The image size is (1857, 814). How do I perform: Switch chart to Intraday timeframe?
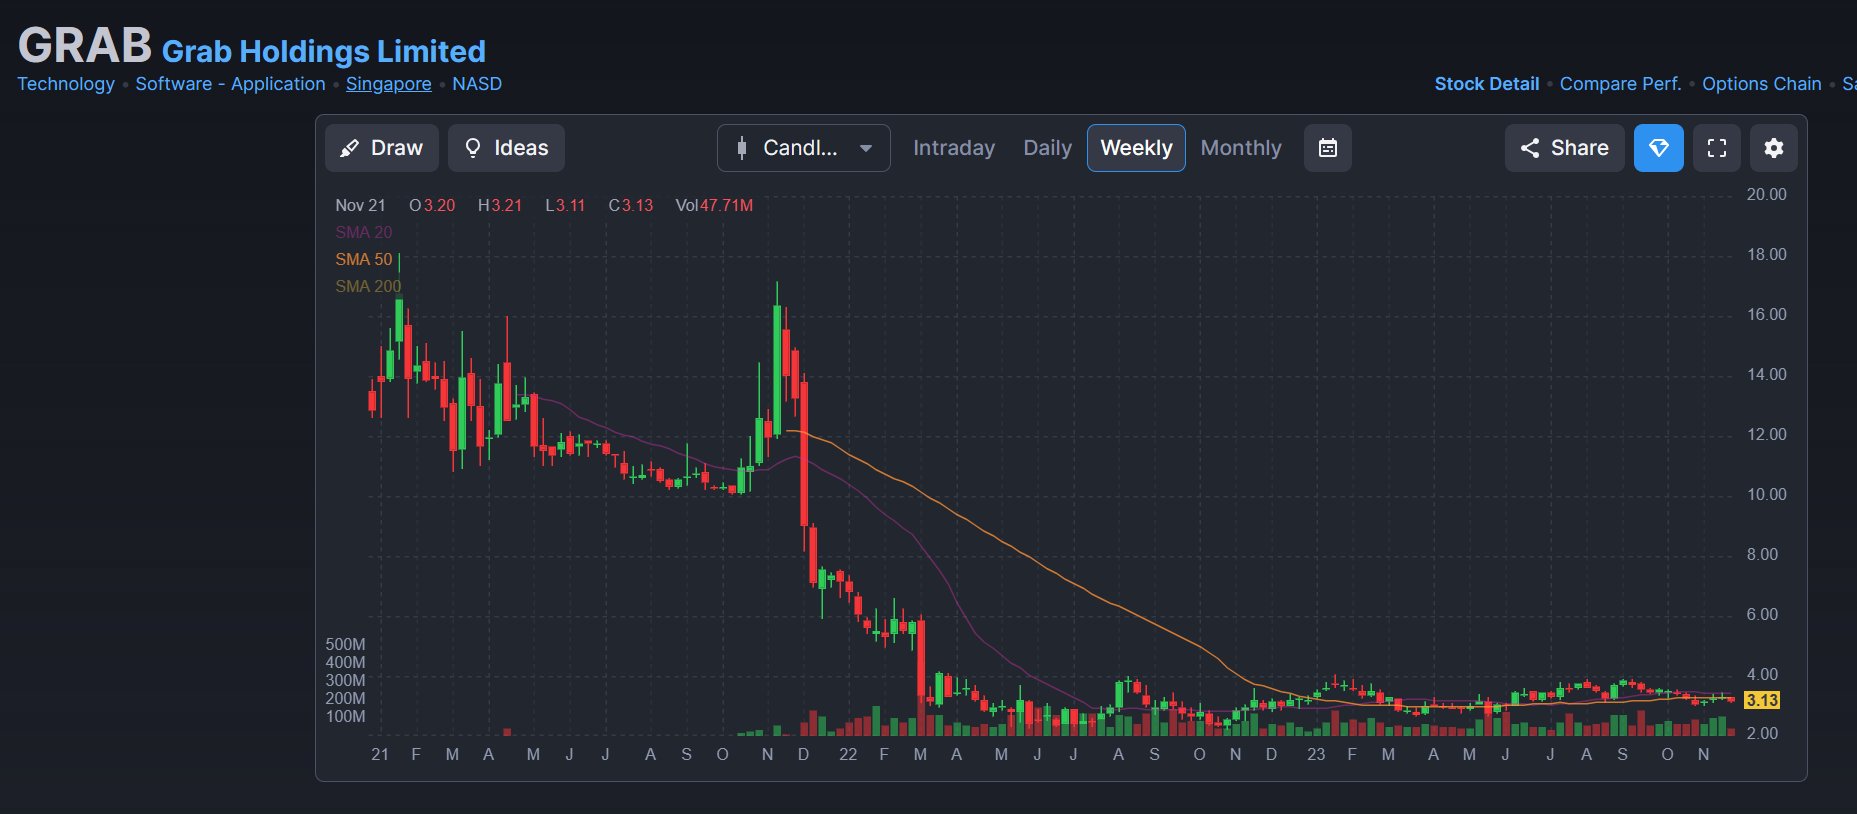954,148
